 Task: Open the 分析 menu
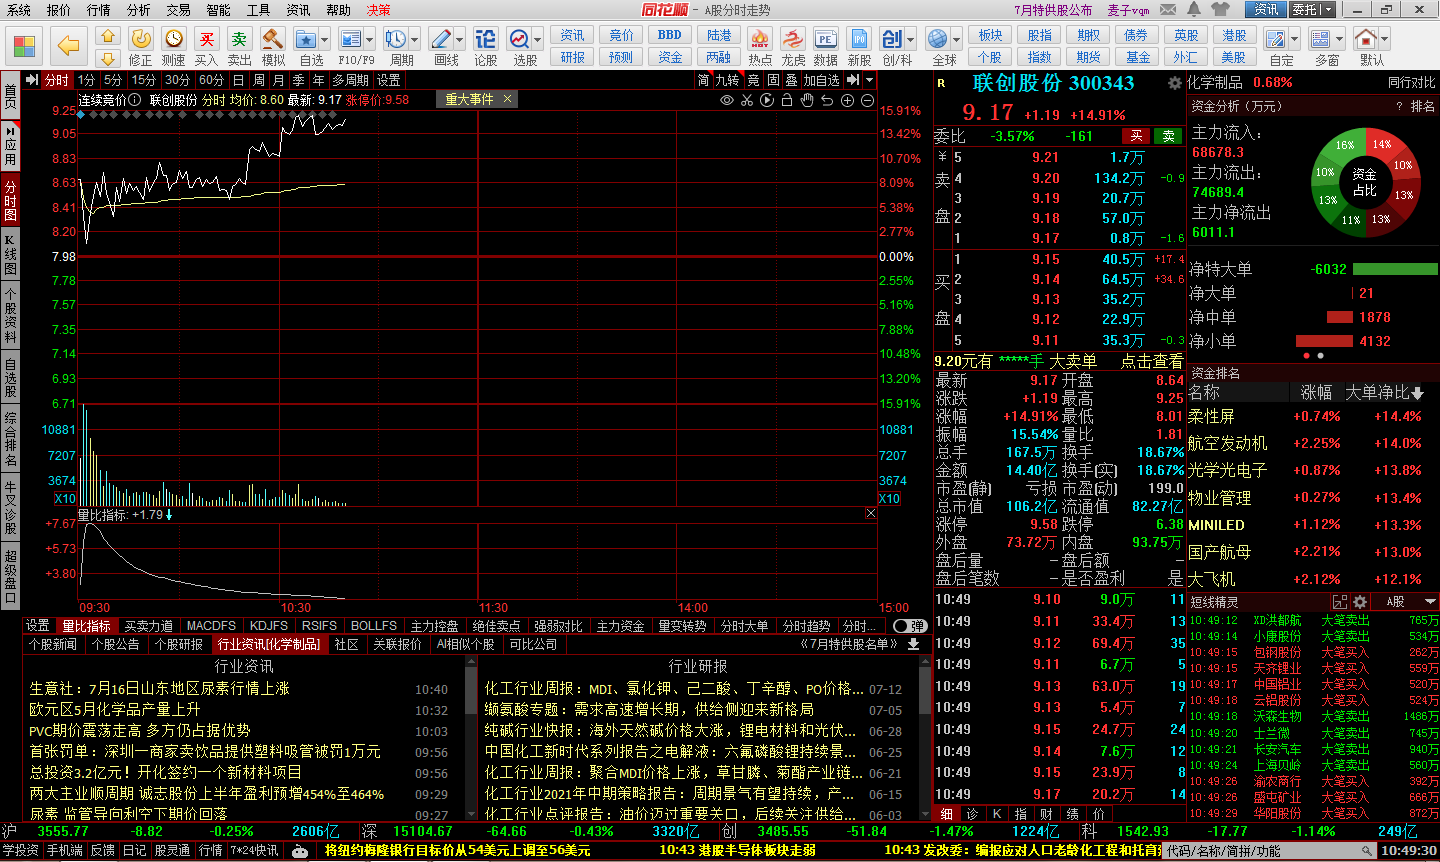(x=139, y=9)
